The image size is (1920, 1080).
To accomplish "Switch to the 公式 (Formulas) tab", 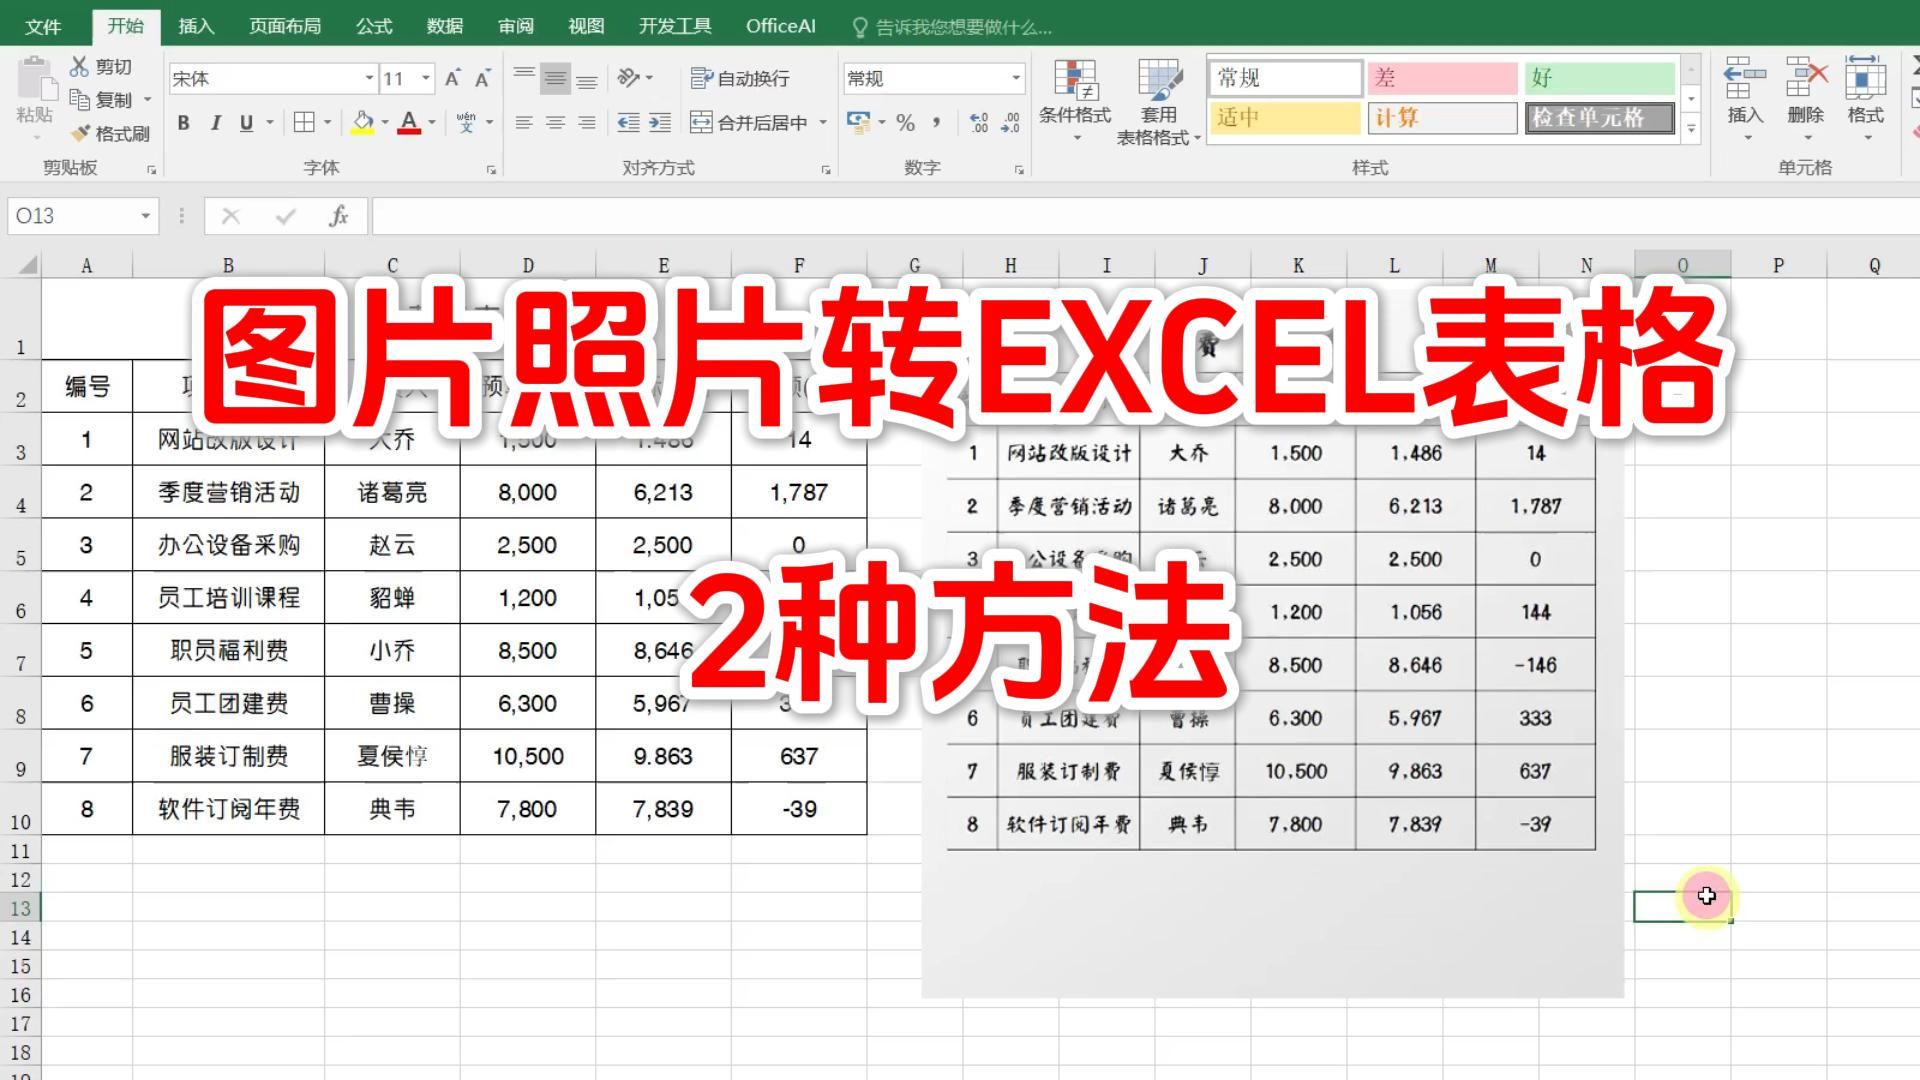I will click(374, 26).
